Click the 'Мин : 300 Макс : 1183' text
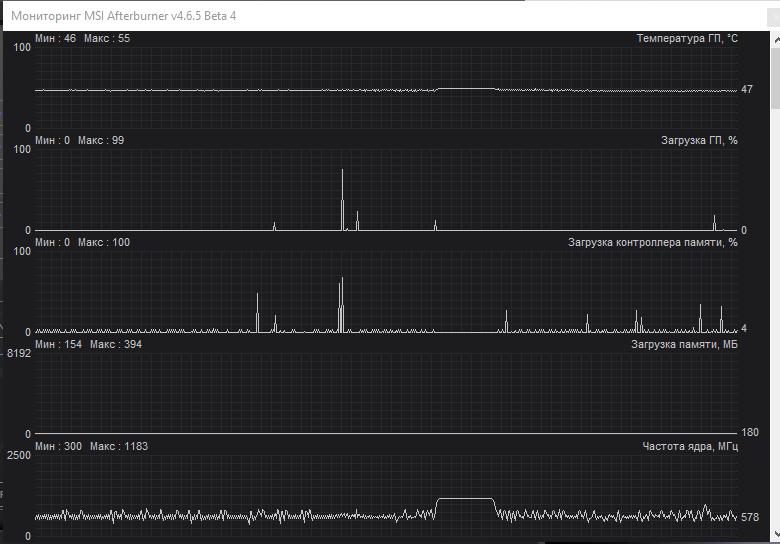Image resolution: width=780 pixels, height=544 pixels. [x=91, y=446]
